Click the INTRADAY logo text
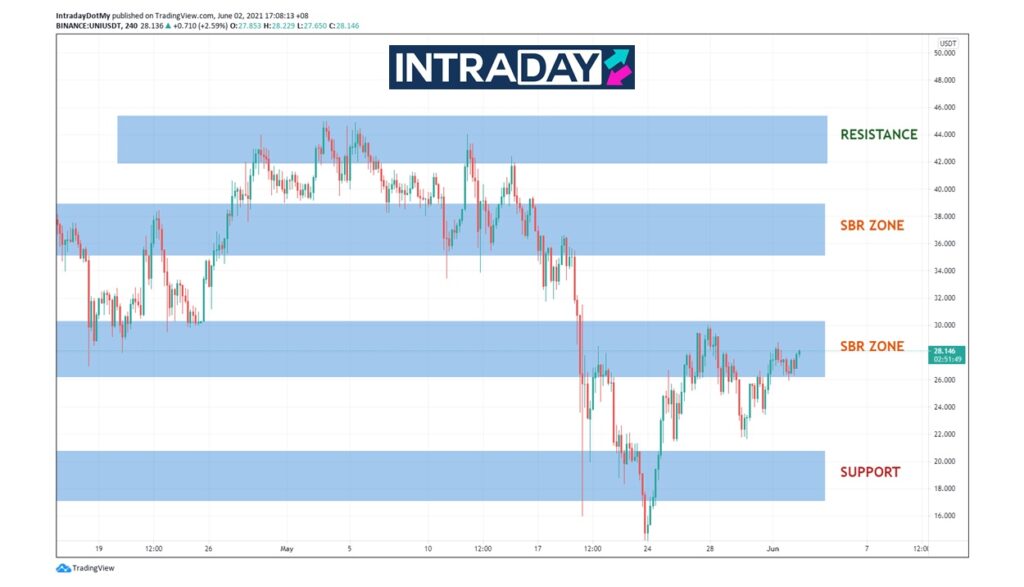1024x587 pixels. [x=495, y=67]
